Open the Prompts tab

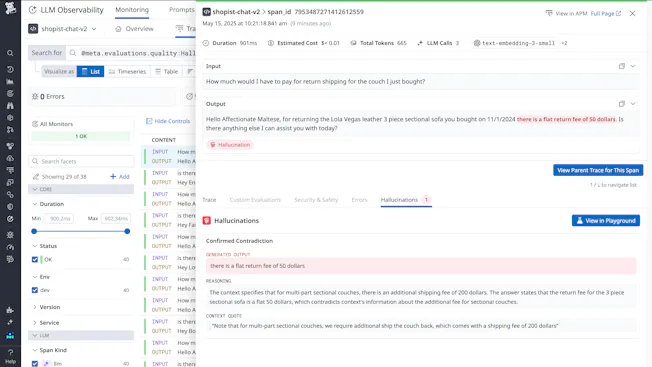(x=182, y=10)
